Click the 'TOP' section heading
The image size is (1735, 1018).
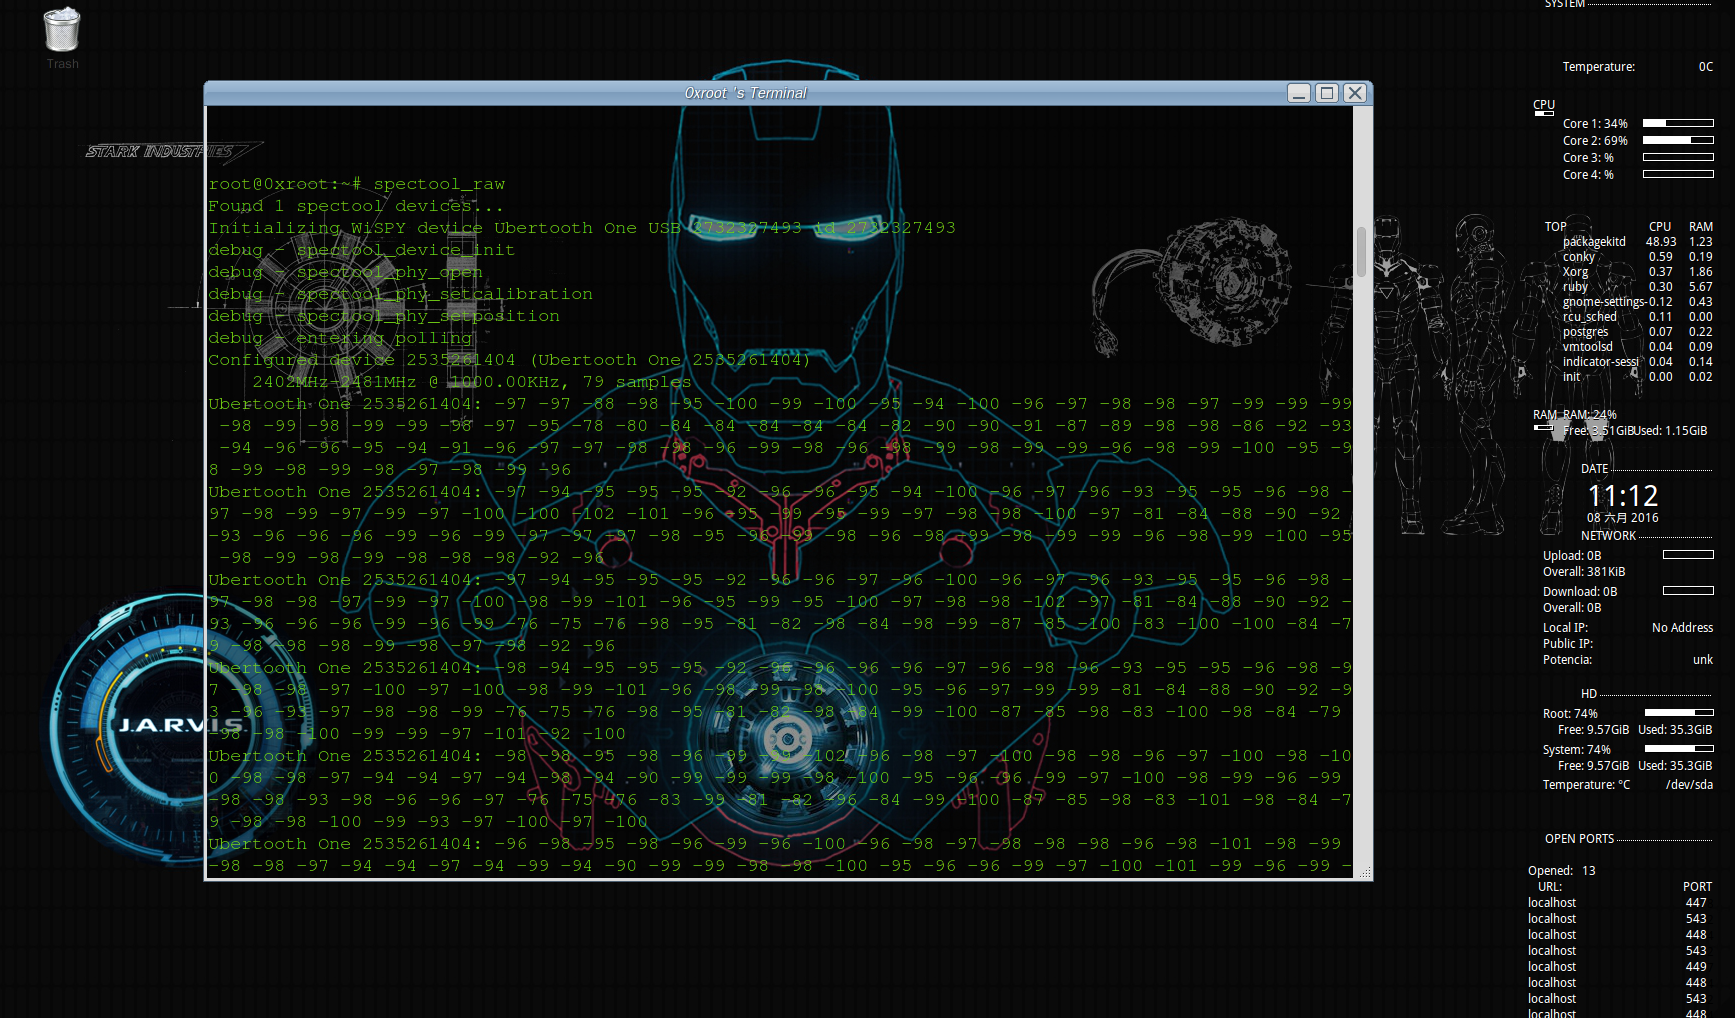pos(1555,227)
